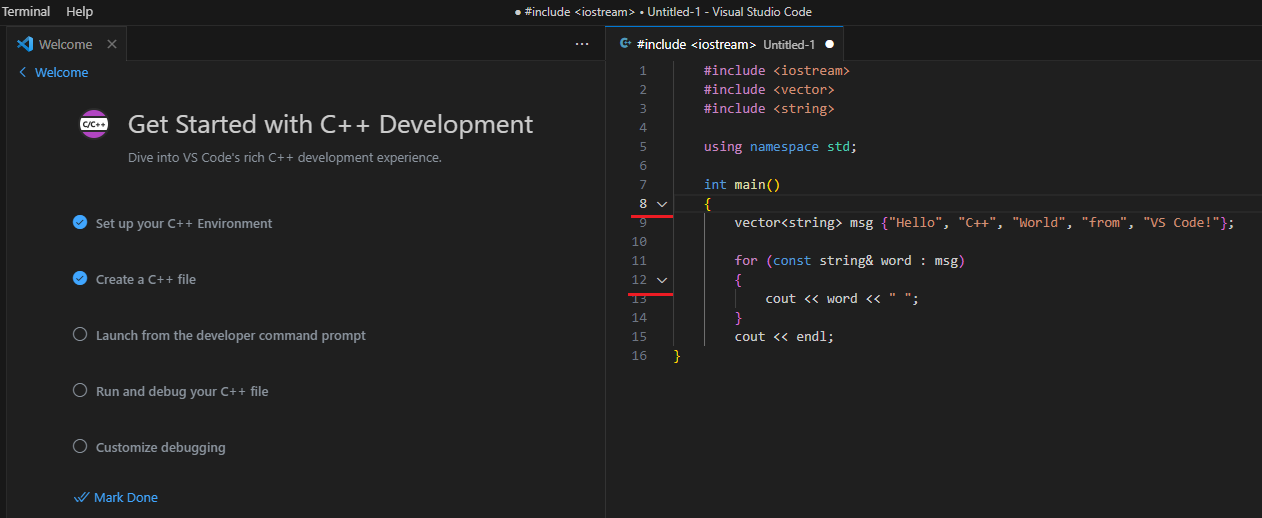This screenshot has height=518, width=1262.
Task: Click the C/C++ extension logo icon
Action: click(x=94, y=124)
